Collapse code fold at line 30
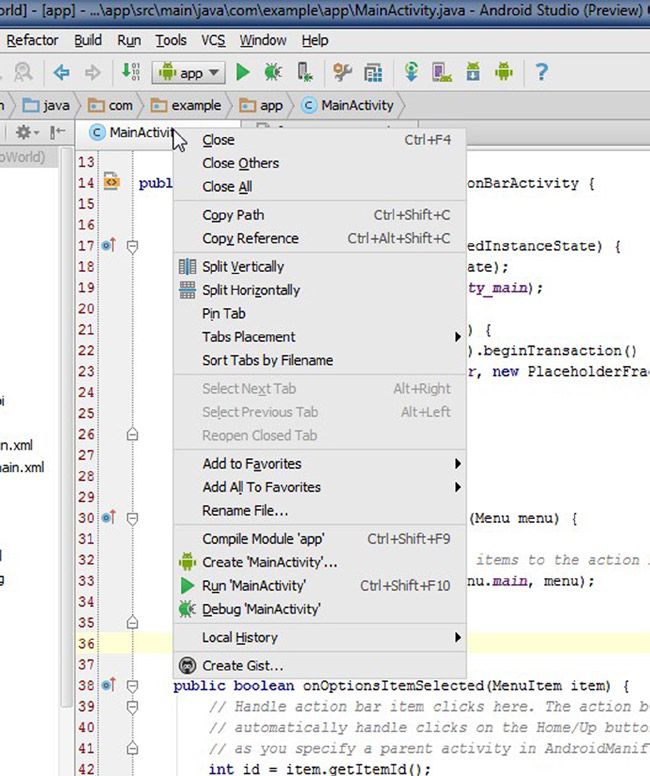This screenshot has height=776, width=650. point(132,519)
